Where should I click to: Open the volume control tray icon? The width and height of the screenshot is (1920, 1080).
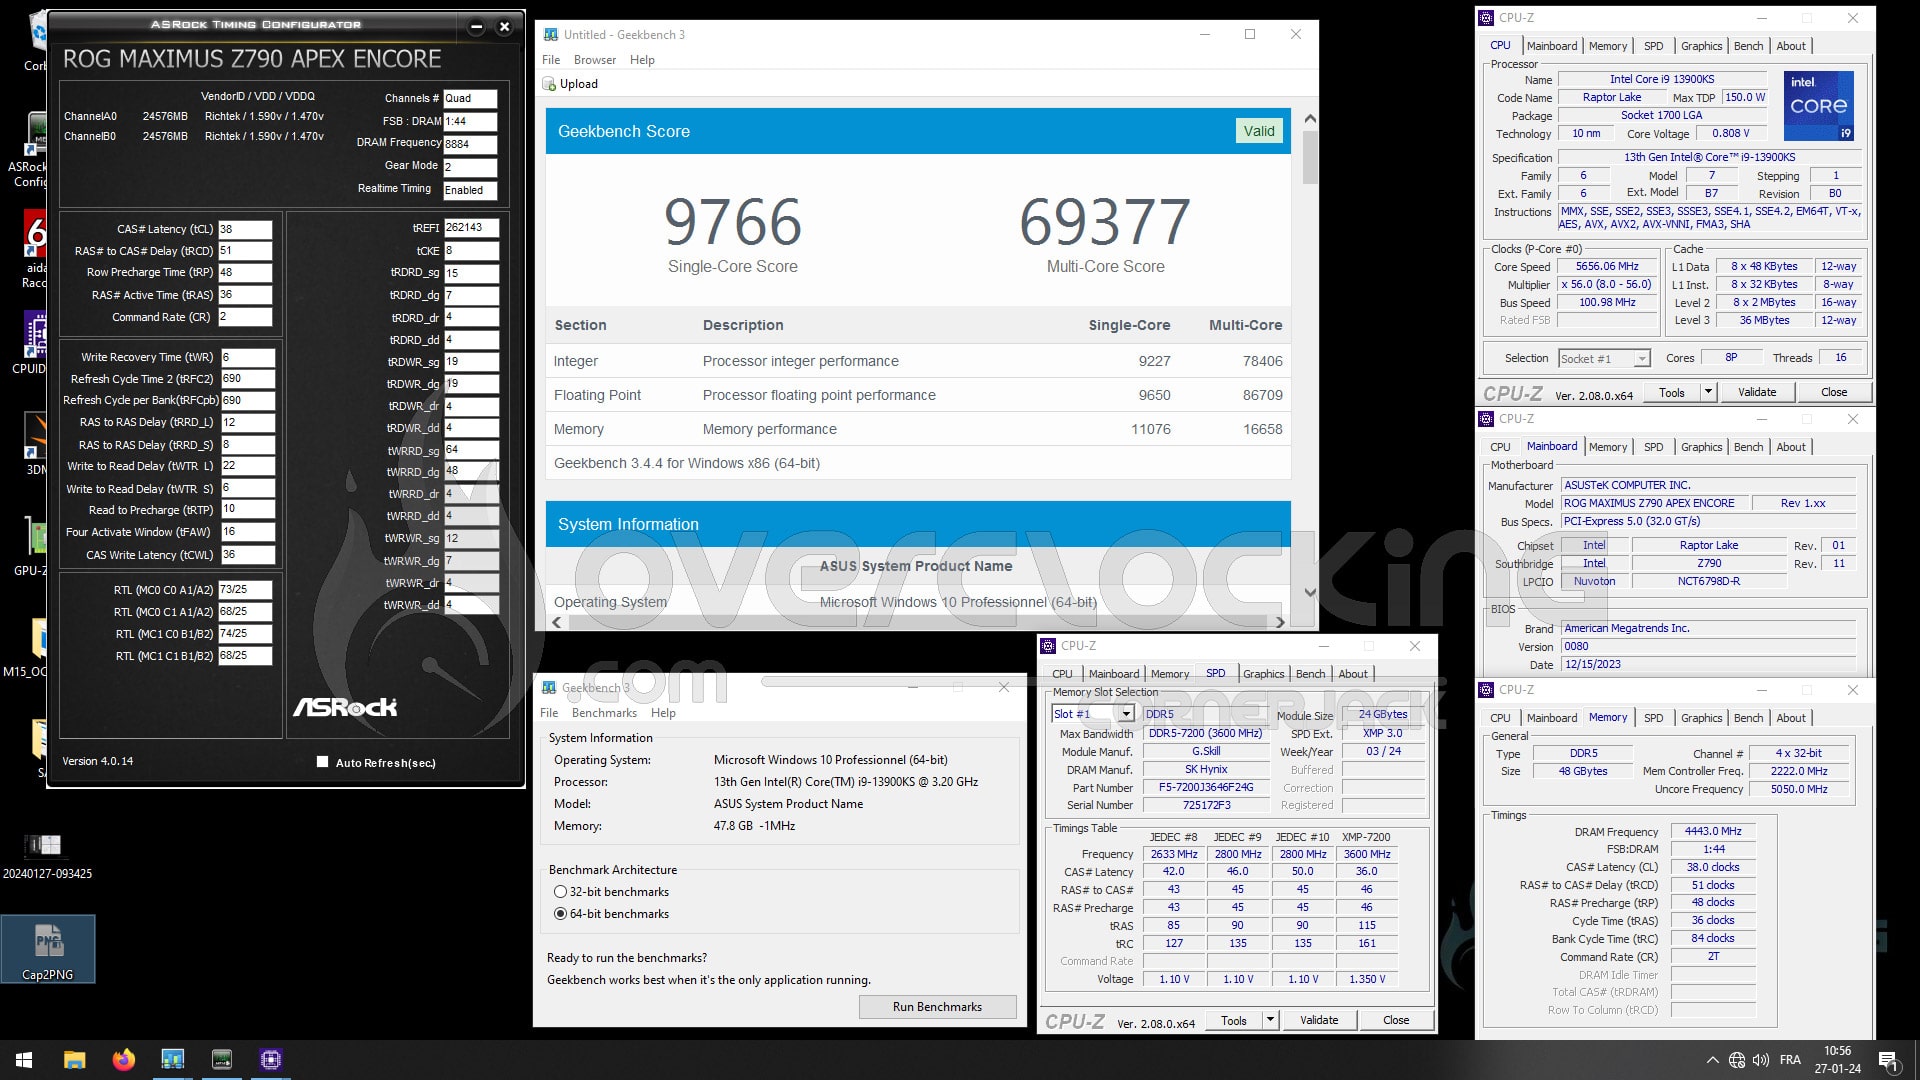[1761, 1060]
